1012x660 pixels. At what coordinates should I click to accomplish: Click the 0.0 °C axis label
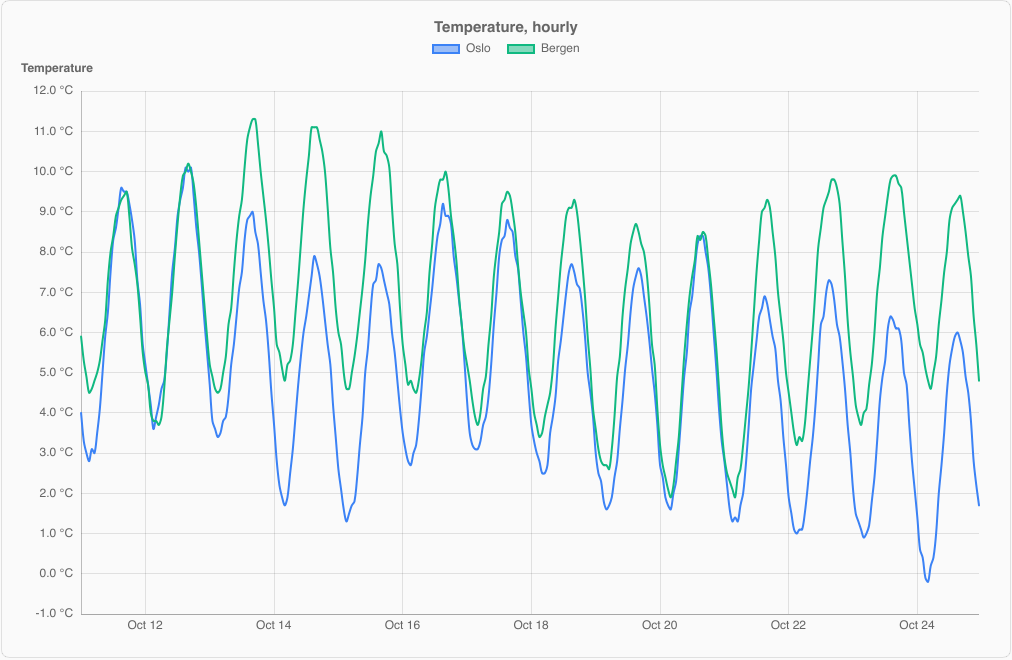pos(56,573)
